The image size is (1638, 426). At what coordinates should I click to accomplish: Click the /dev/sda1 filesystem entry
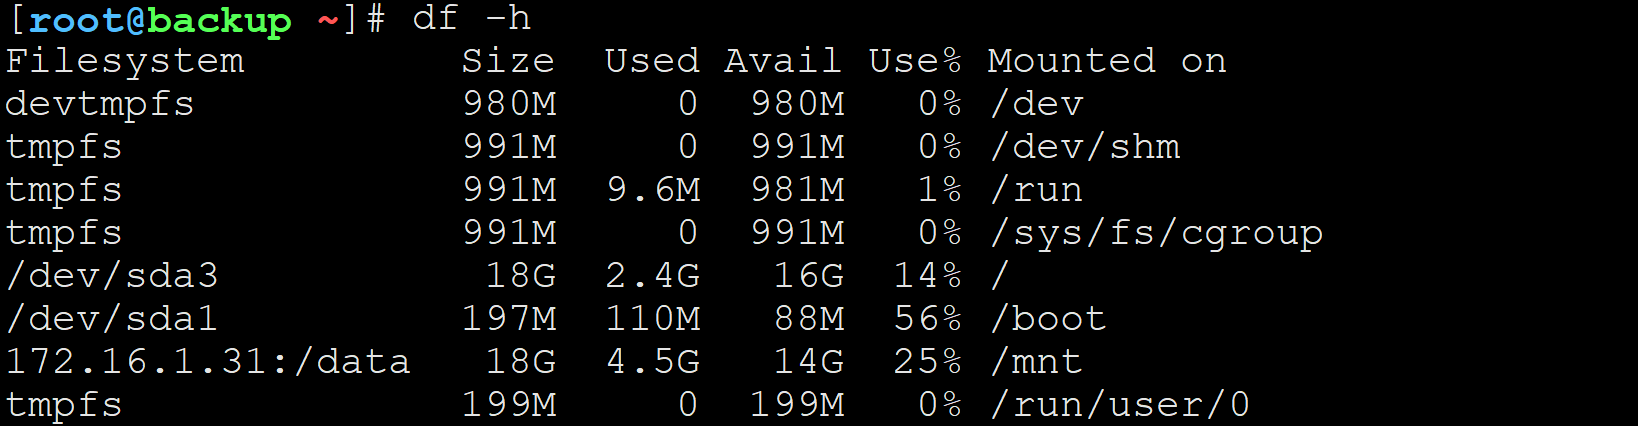tap(112, 319)
